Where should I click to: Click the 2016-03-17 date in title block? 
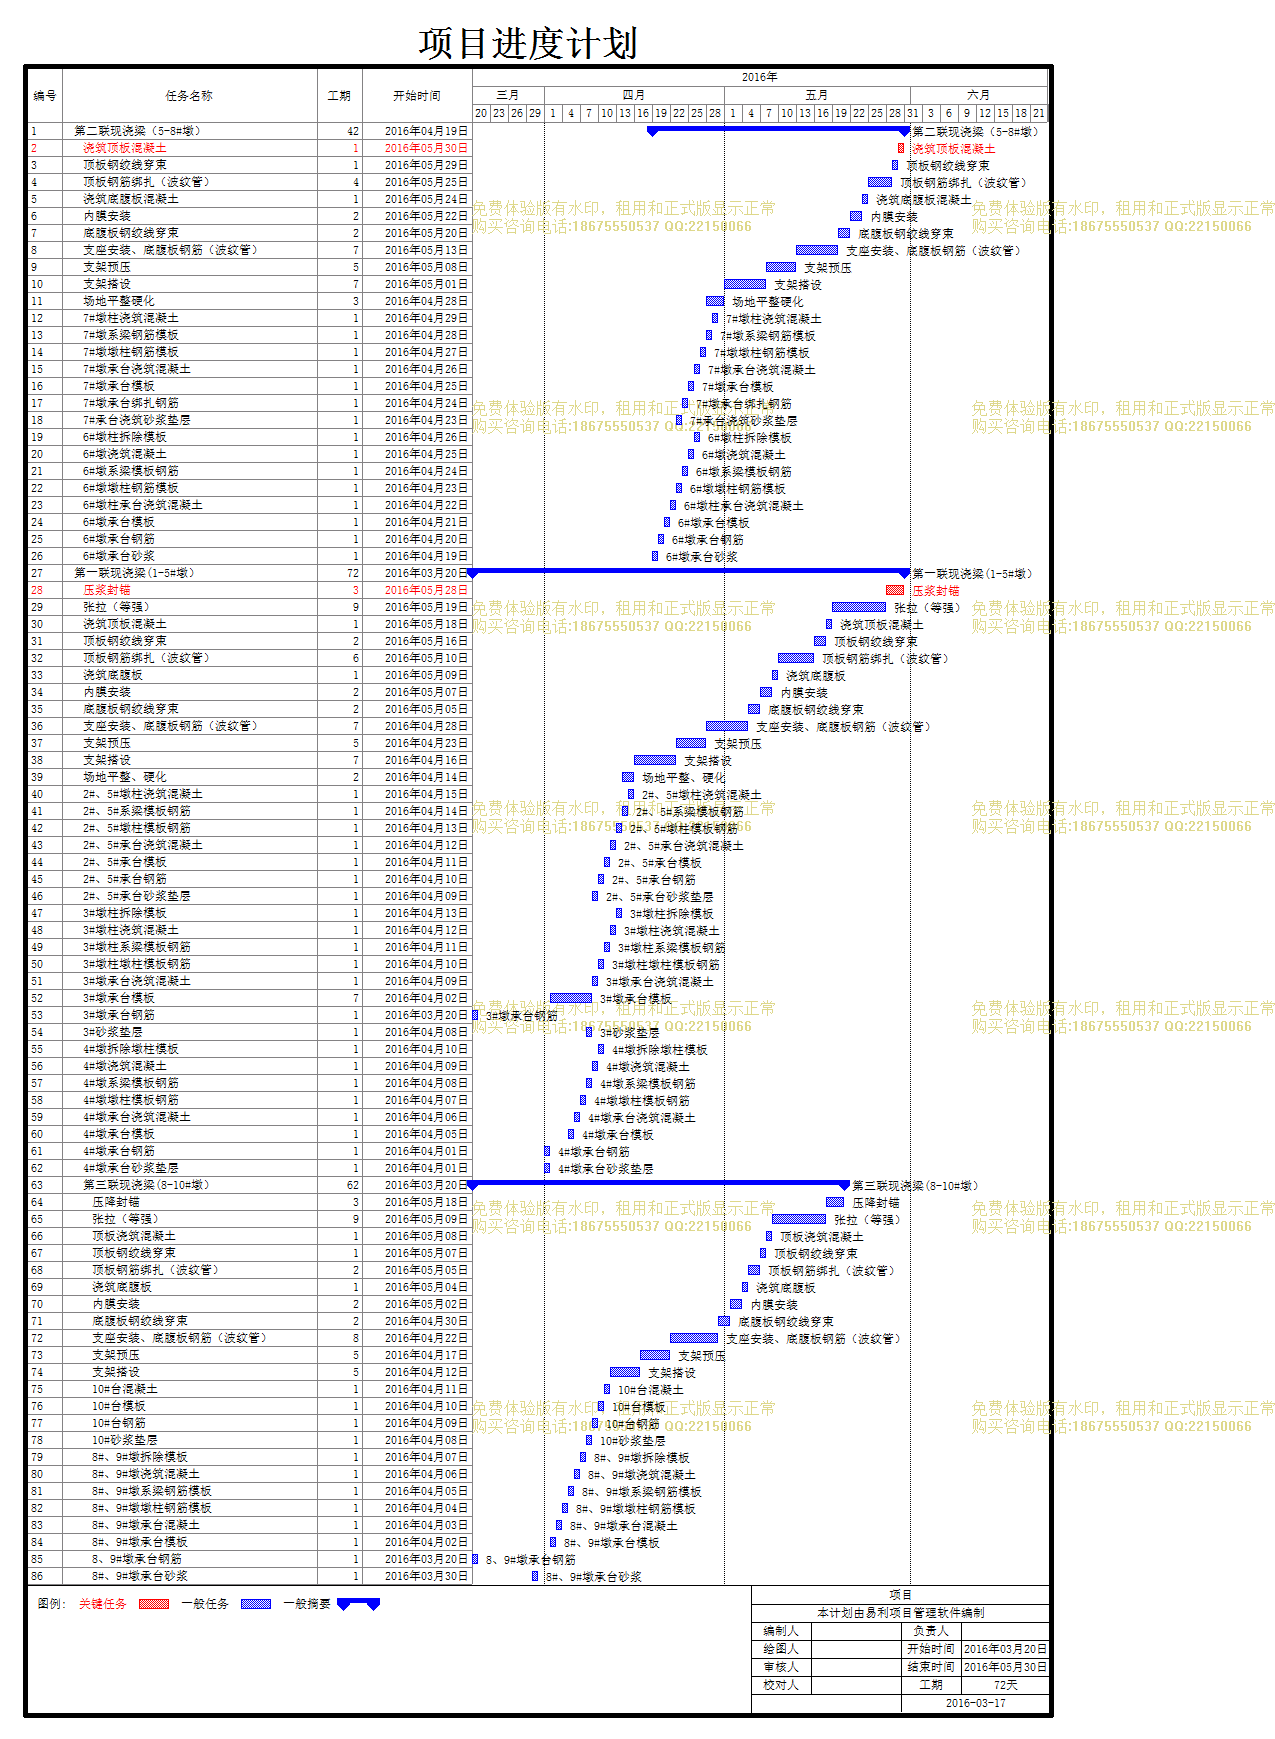(976, 1703)
